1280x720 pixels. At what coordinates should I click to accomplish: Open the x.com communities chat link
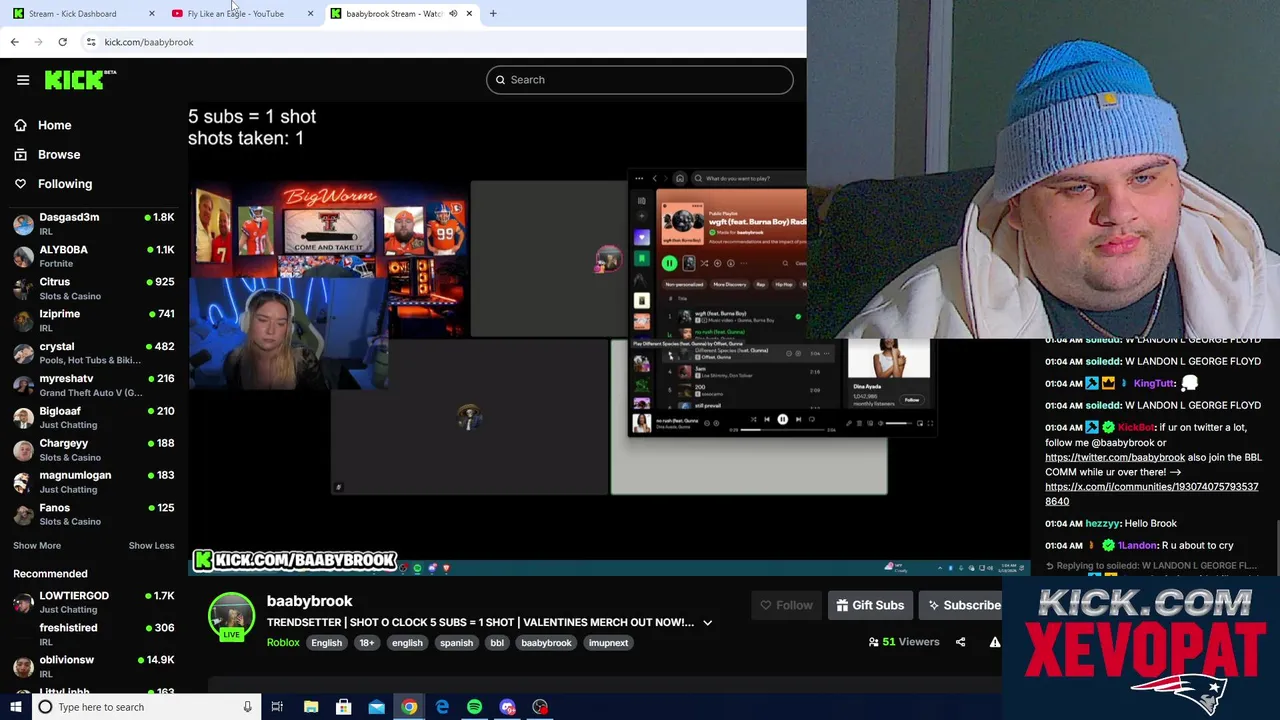pyautogui.click(x=1152, y=494)
